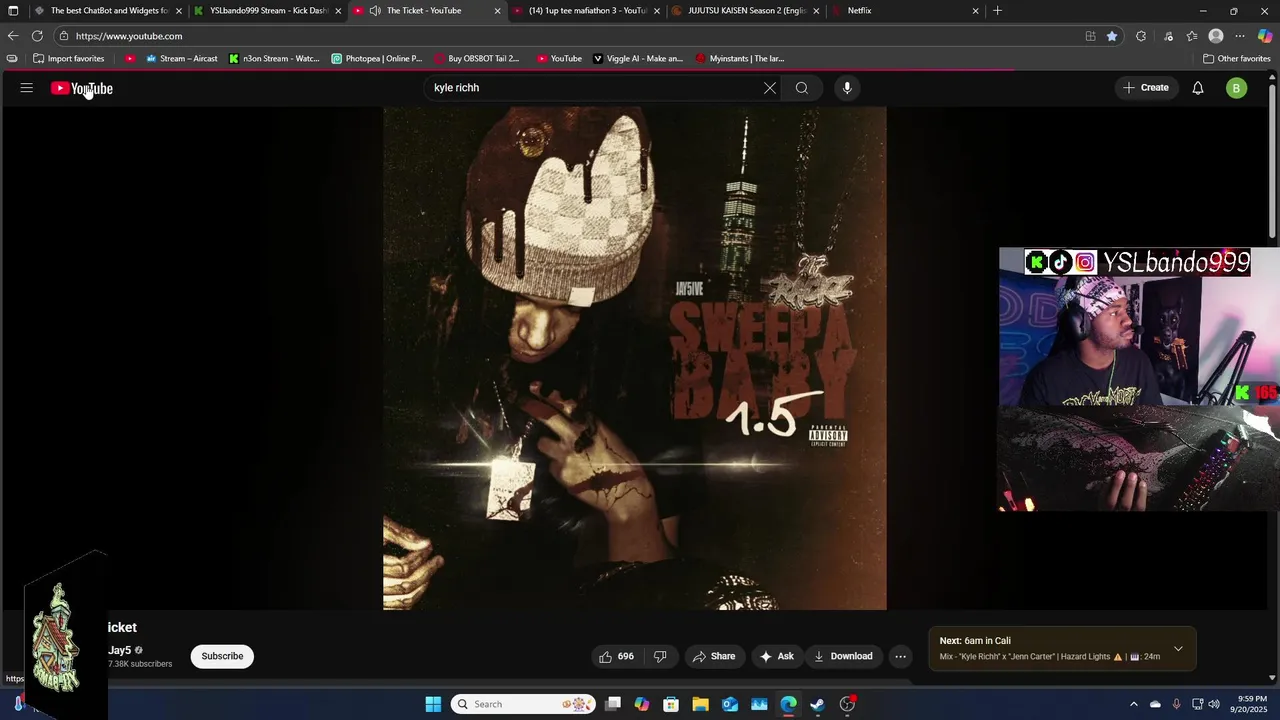Viewport: 1280px width, 720px height.
Task: Launch Microsoft Store from taskbar
Action: pyautogui.click(x=671, y=704)
